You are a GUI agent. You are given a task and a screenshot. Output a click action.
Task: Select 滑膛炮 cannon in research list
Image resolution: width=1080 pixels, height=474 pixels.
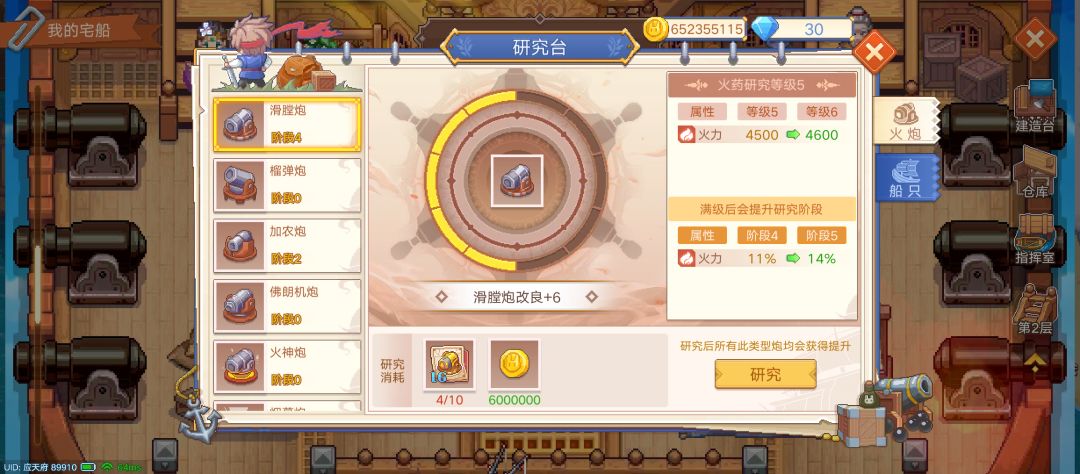coord(287,125)
